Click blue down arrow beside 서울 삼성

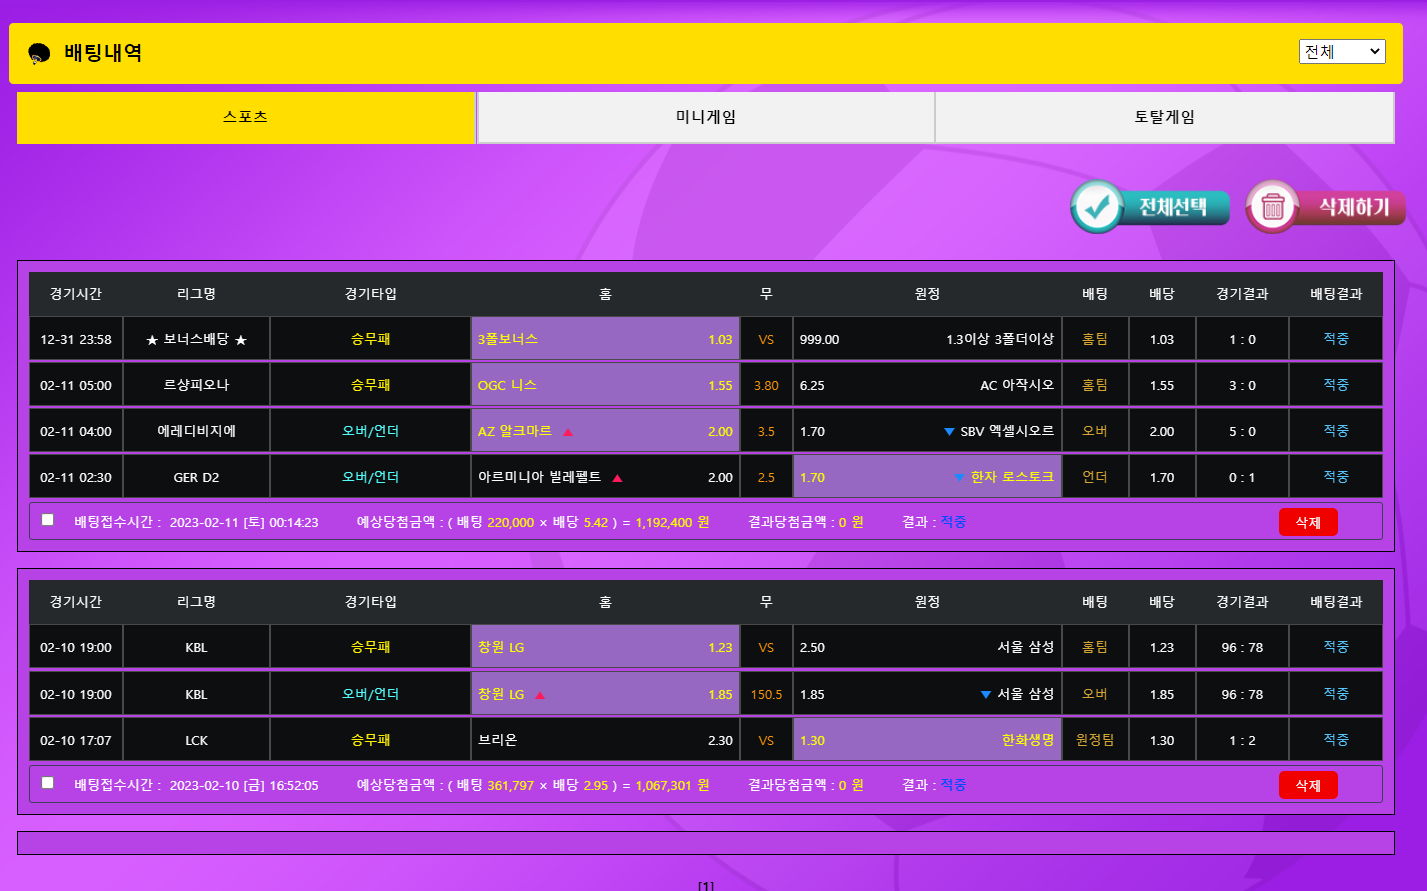pos(986,695)
